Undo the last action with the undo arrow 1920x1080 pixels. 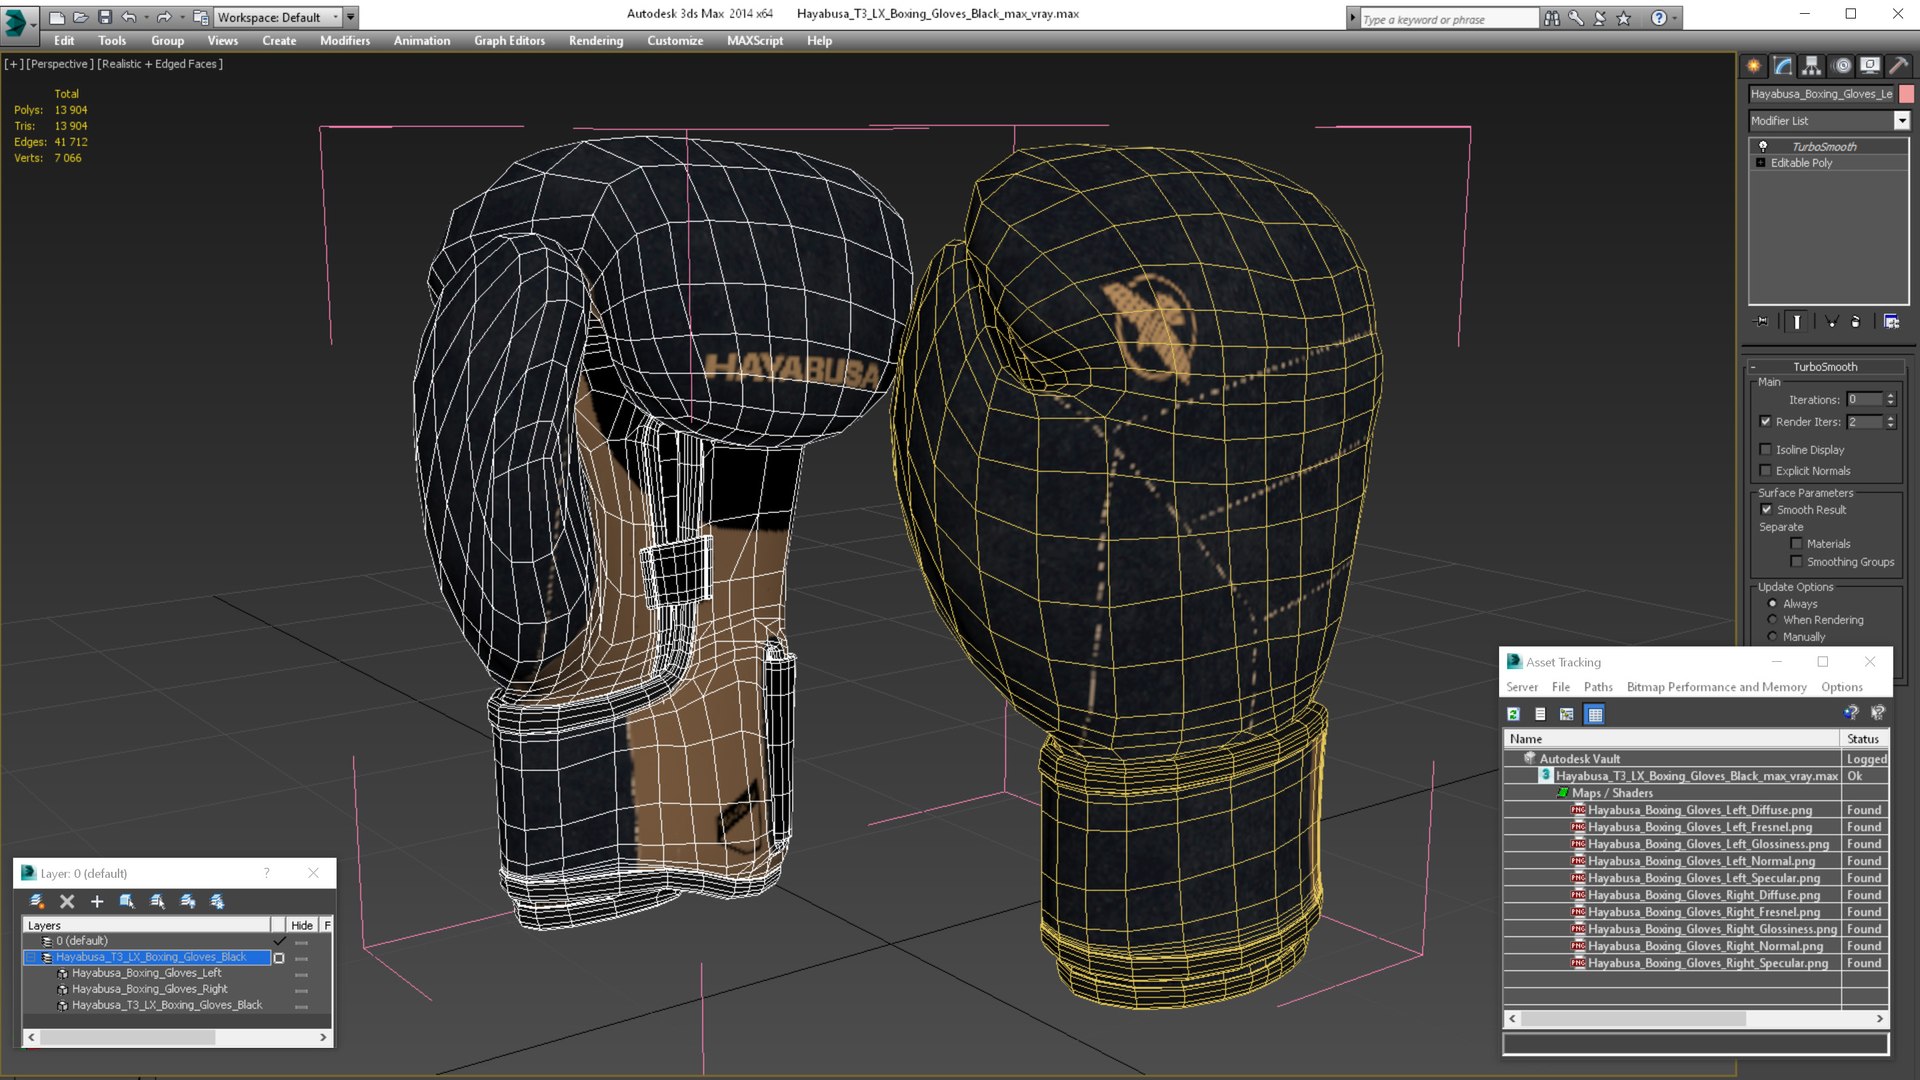[129, 17]
